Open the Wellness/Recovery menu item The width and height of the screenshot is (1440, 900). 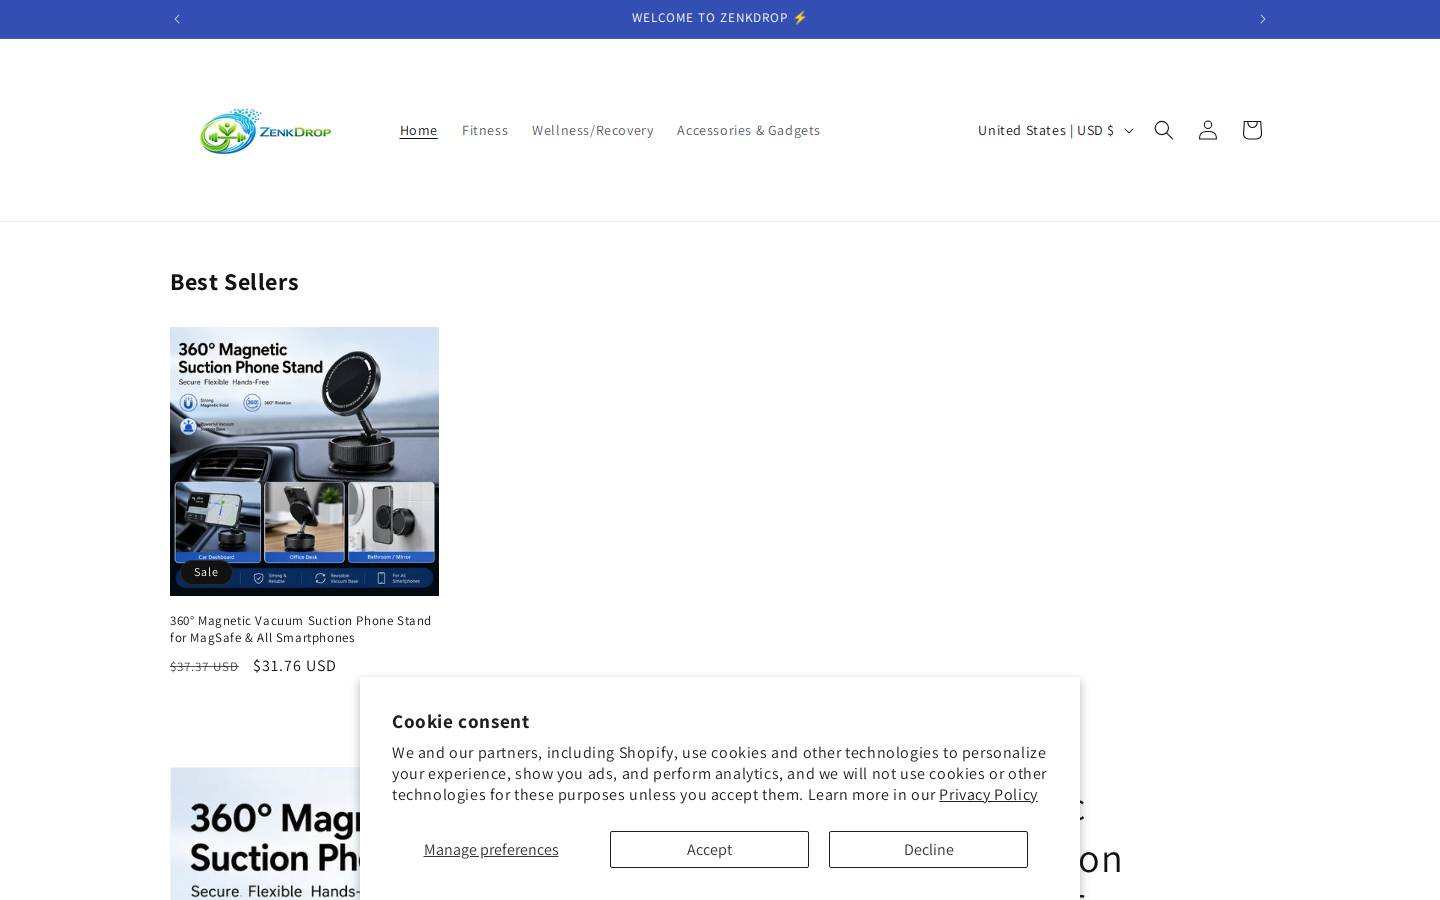[592, 130]
